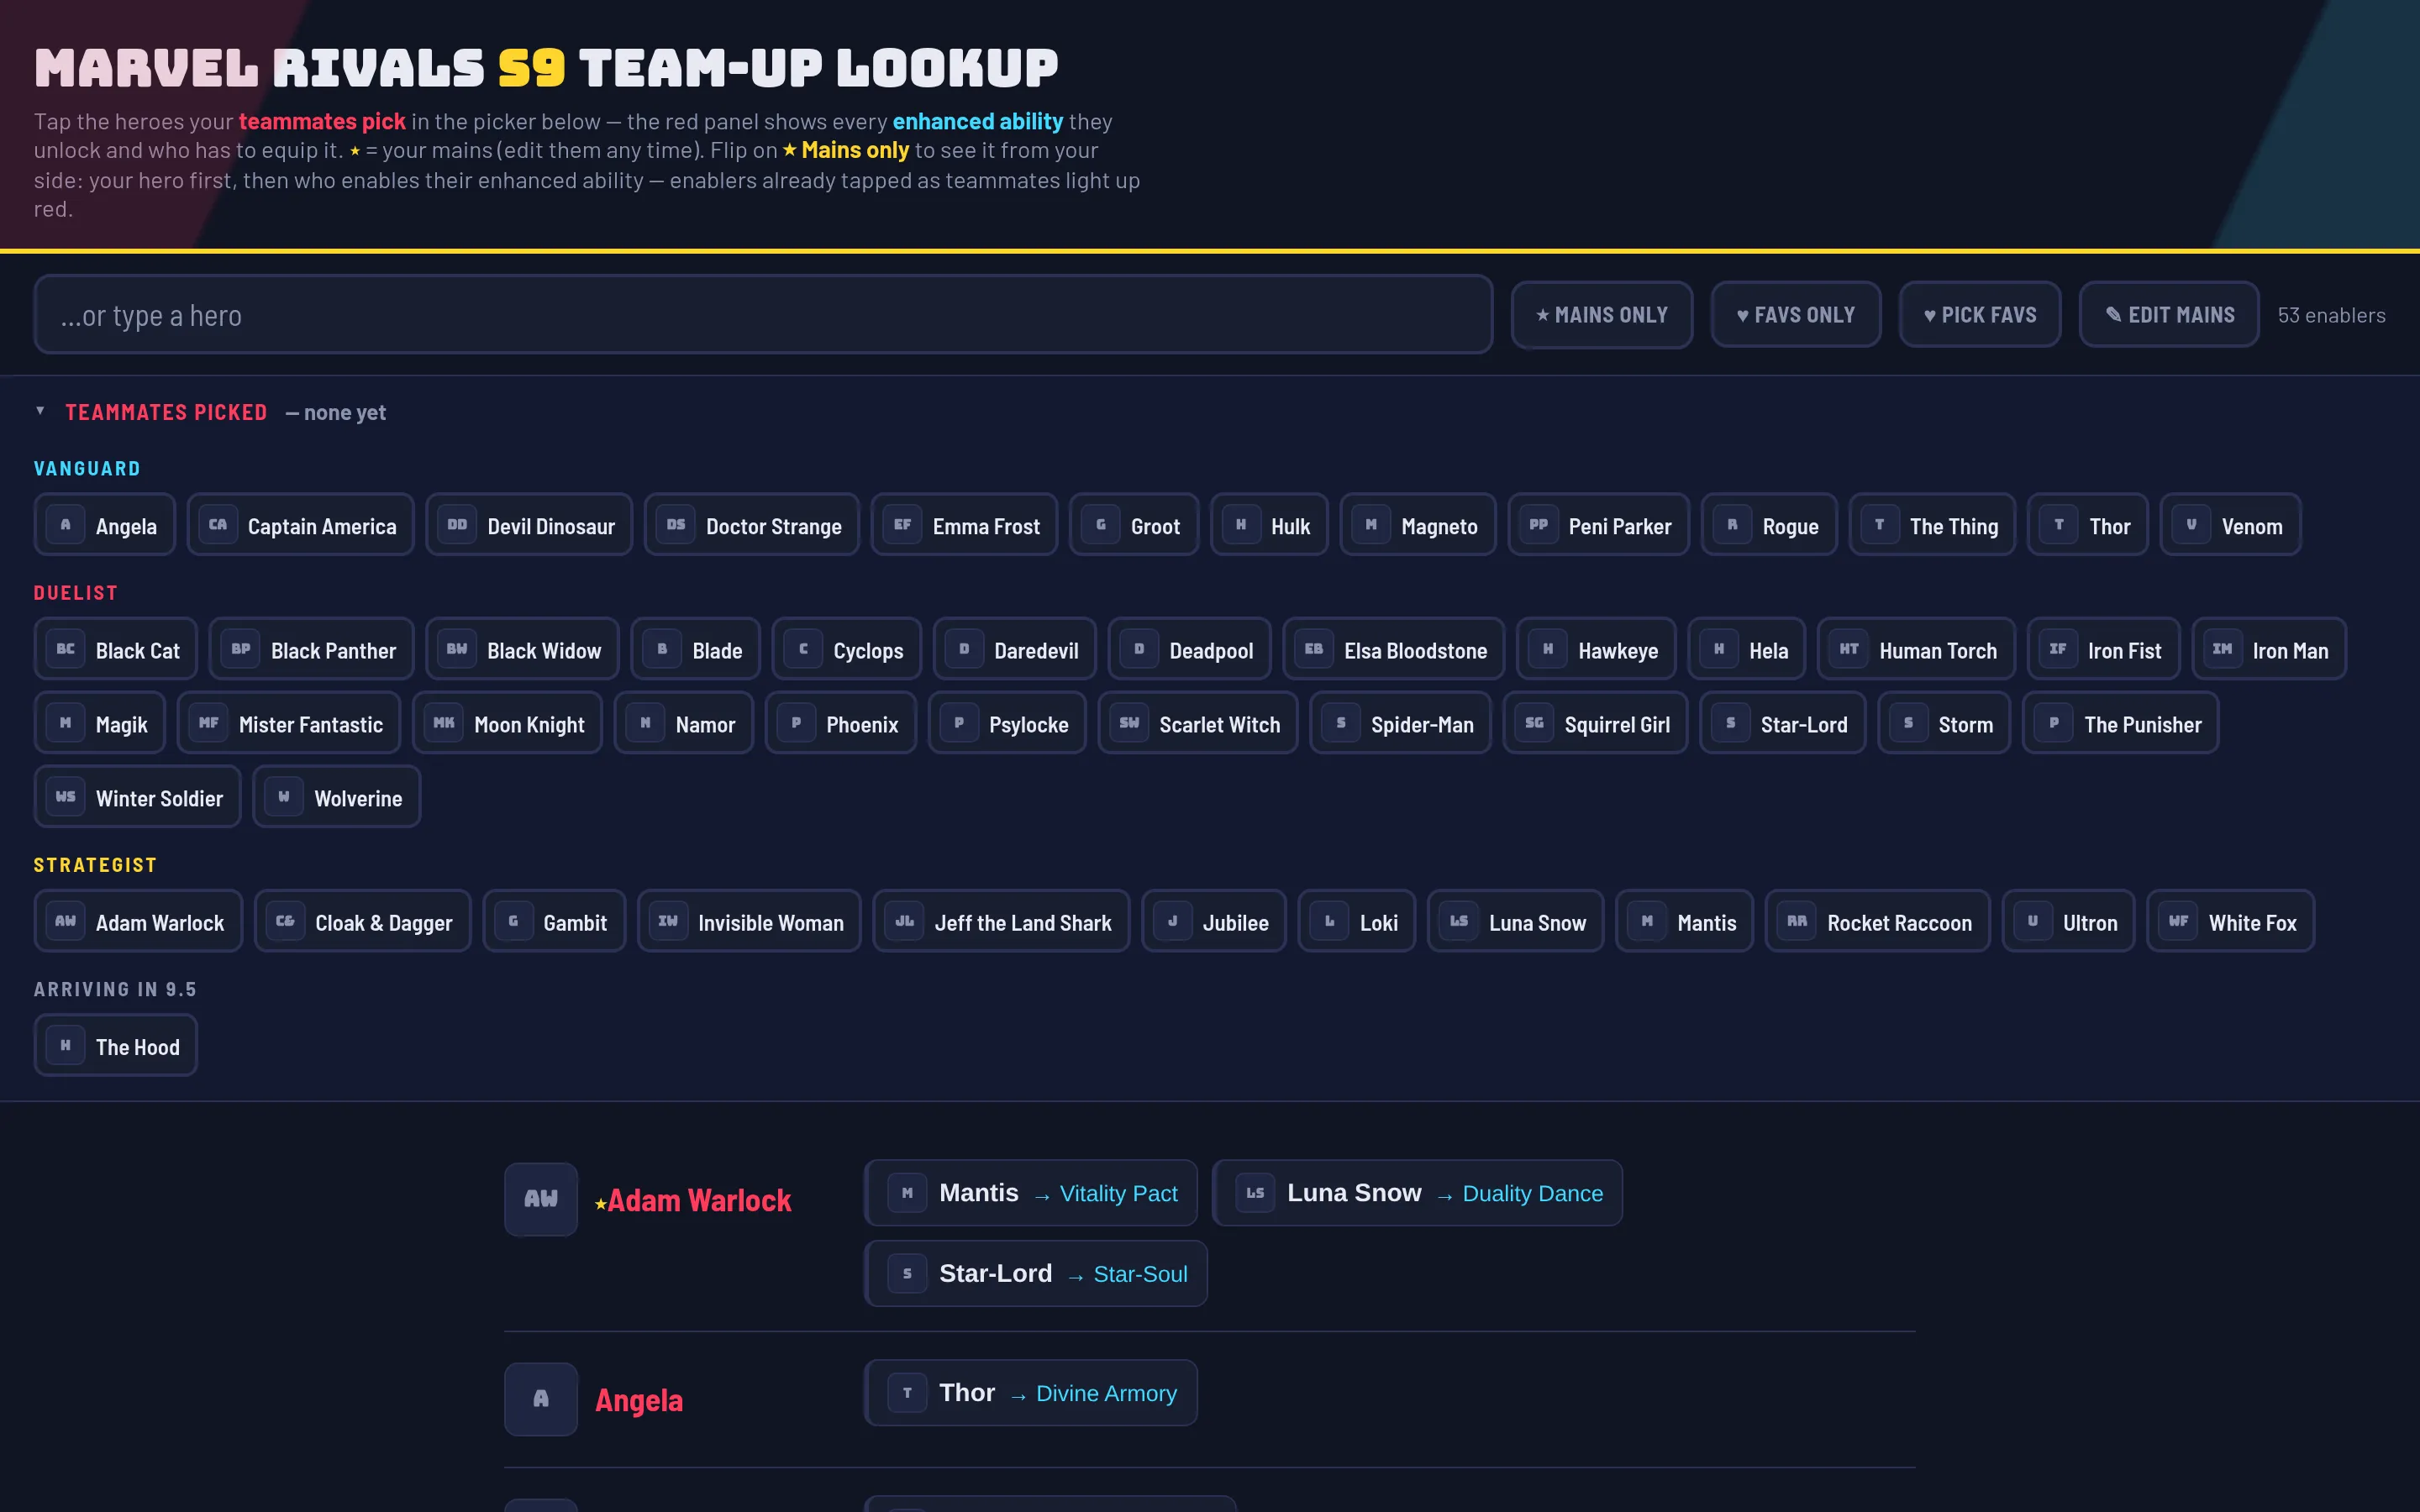Toggle the Favs Only filter

(1796, 315)
